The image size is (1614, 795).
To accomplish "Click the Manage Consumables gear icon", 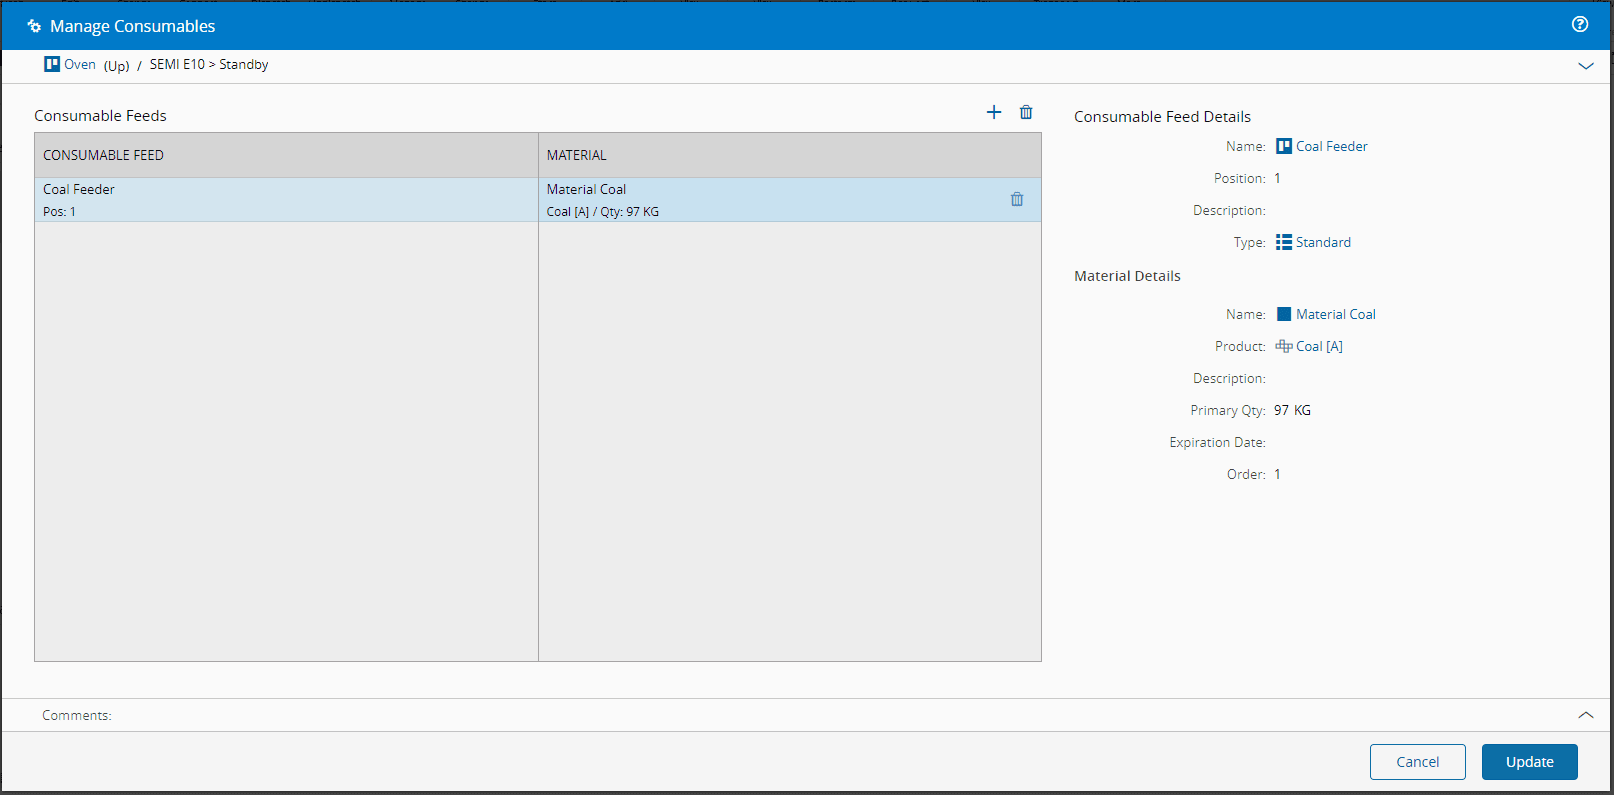I will click(34, 26).
